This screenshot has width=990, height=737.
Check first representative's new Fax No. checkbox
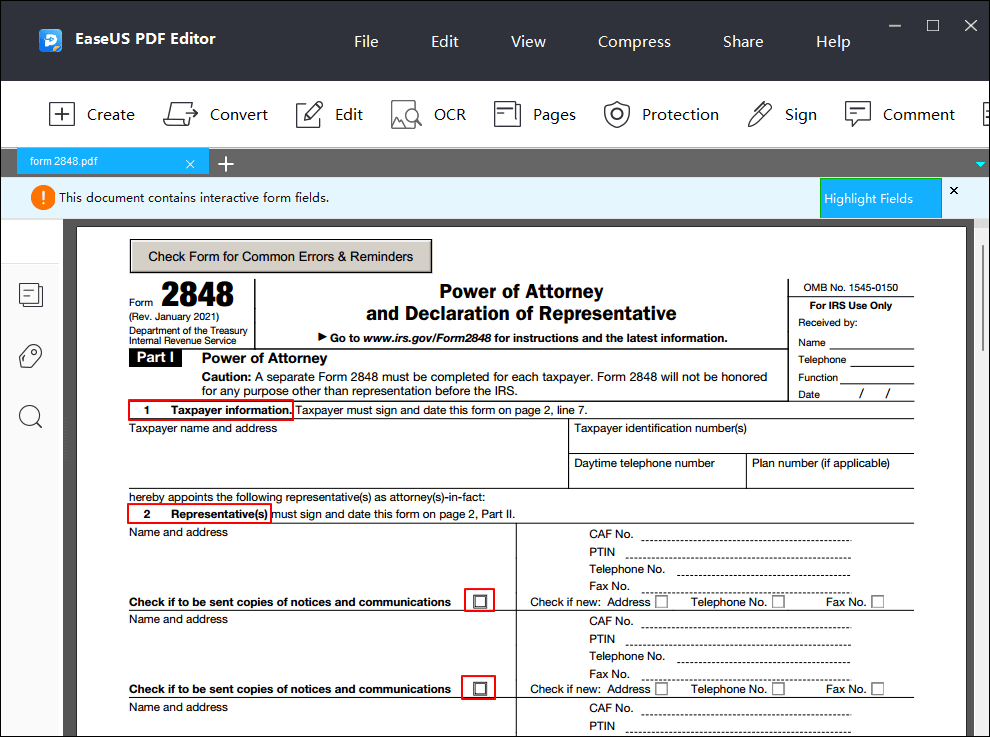point(877,602)
